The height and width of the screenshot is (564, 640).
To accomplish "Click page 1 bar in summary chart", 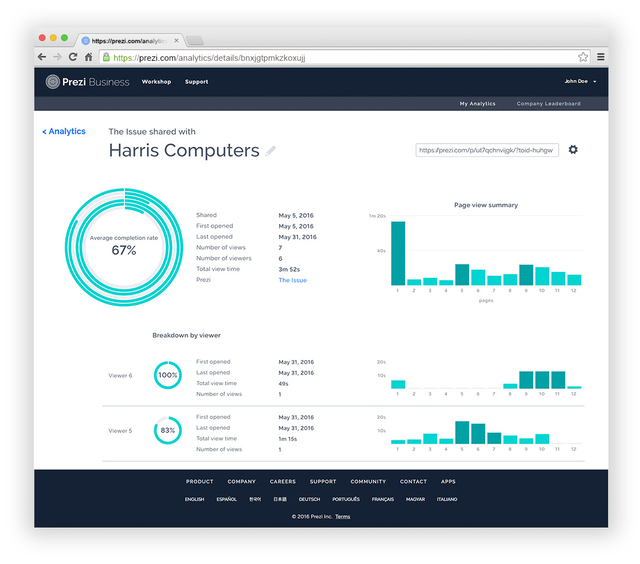I will (x=398, y=253).
